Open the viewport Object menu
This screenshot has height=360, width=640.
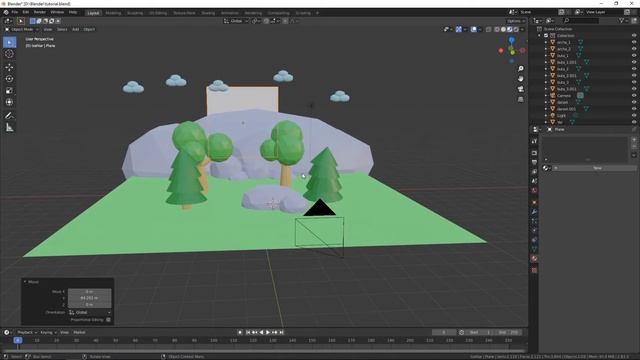tap(89, 29)
